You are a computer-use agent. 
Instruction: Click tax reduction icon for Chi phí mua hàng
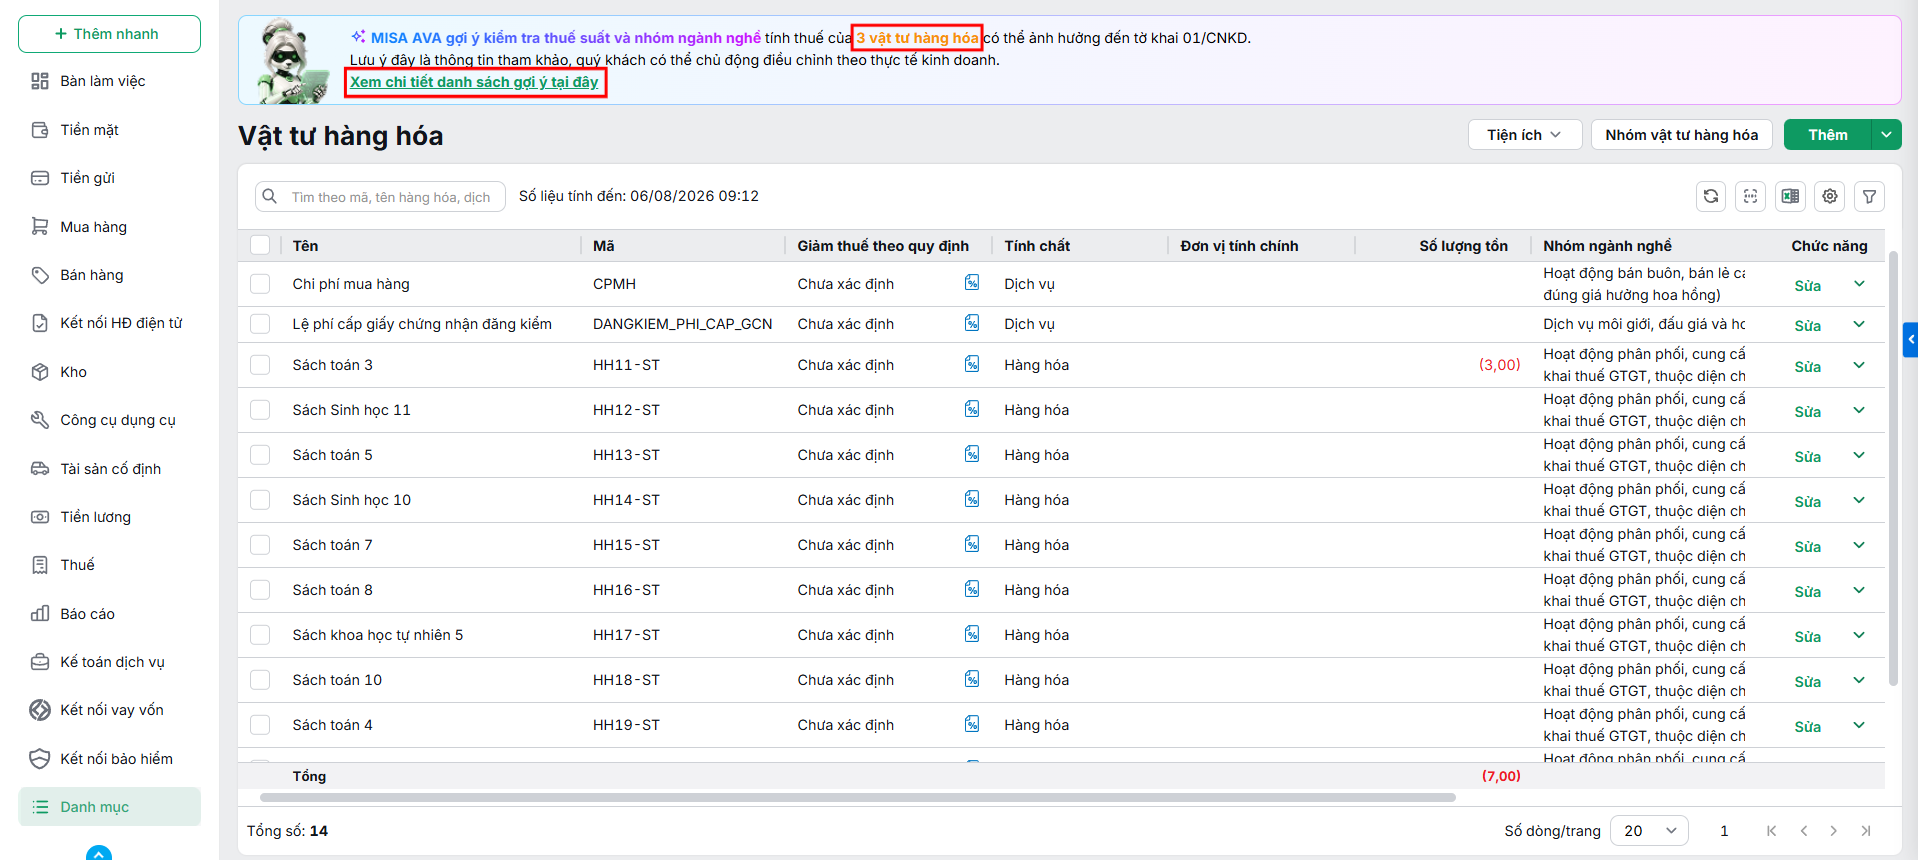(x=972, y=283)
